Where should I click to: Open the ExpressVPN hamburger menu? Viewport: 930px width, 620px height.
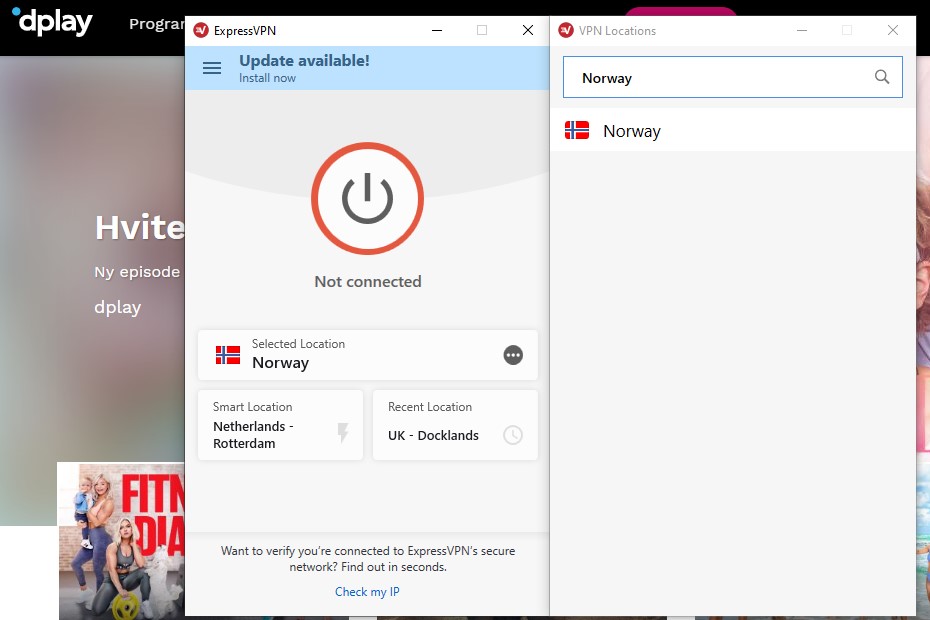(212, 68)
